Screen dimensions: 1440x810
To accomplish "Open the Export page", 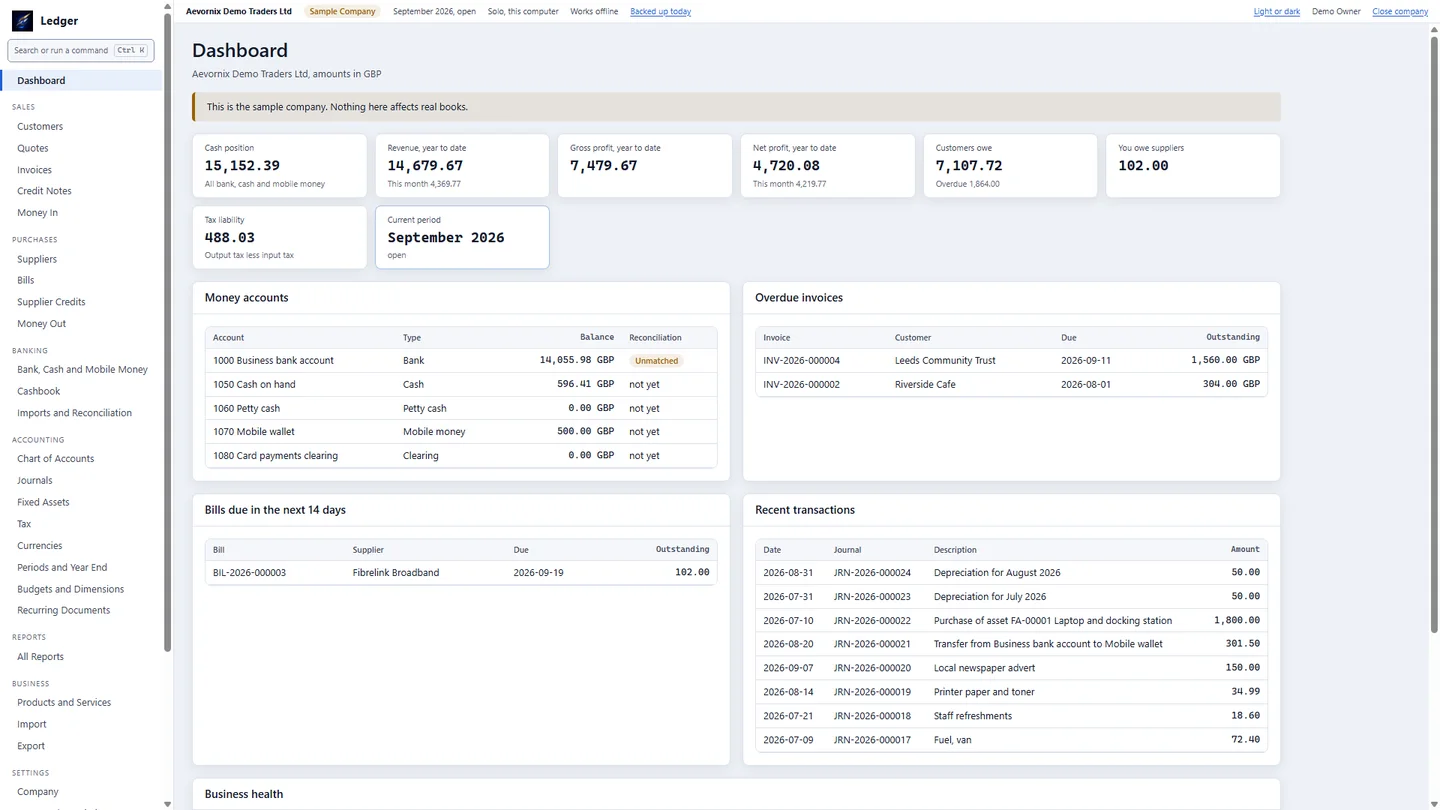I will pyautogui.click(x=31, y=746).
